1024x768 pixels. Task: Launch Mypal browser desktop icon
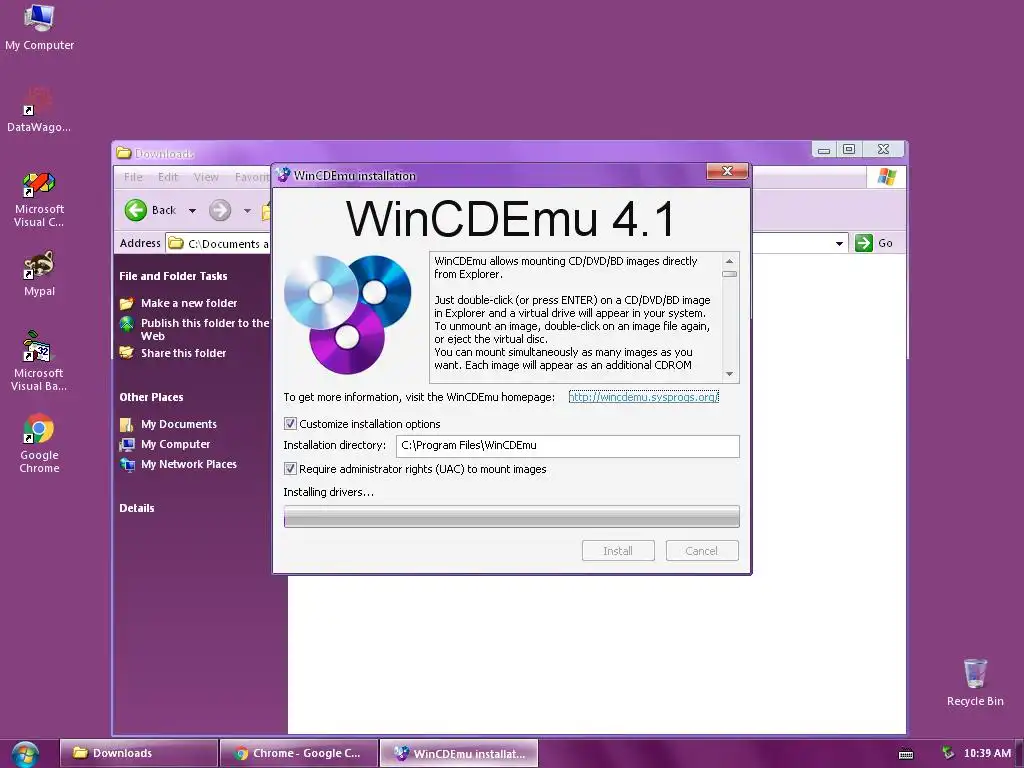point(39,273)
